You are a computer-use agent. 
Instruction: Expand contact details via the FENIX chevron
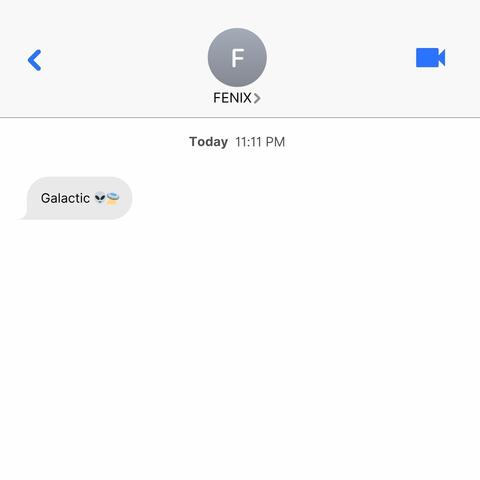pyautogui.click(x=256, y=98)
